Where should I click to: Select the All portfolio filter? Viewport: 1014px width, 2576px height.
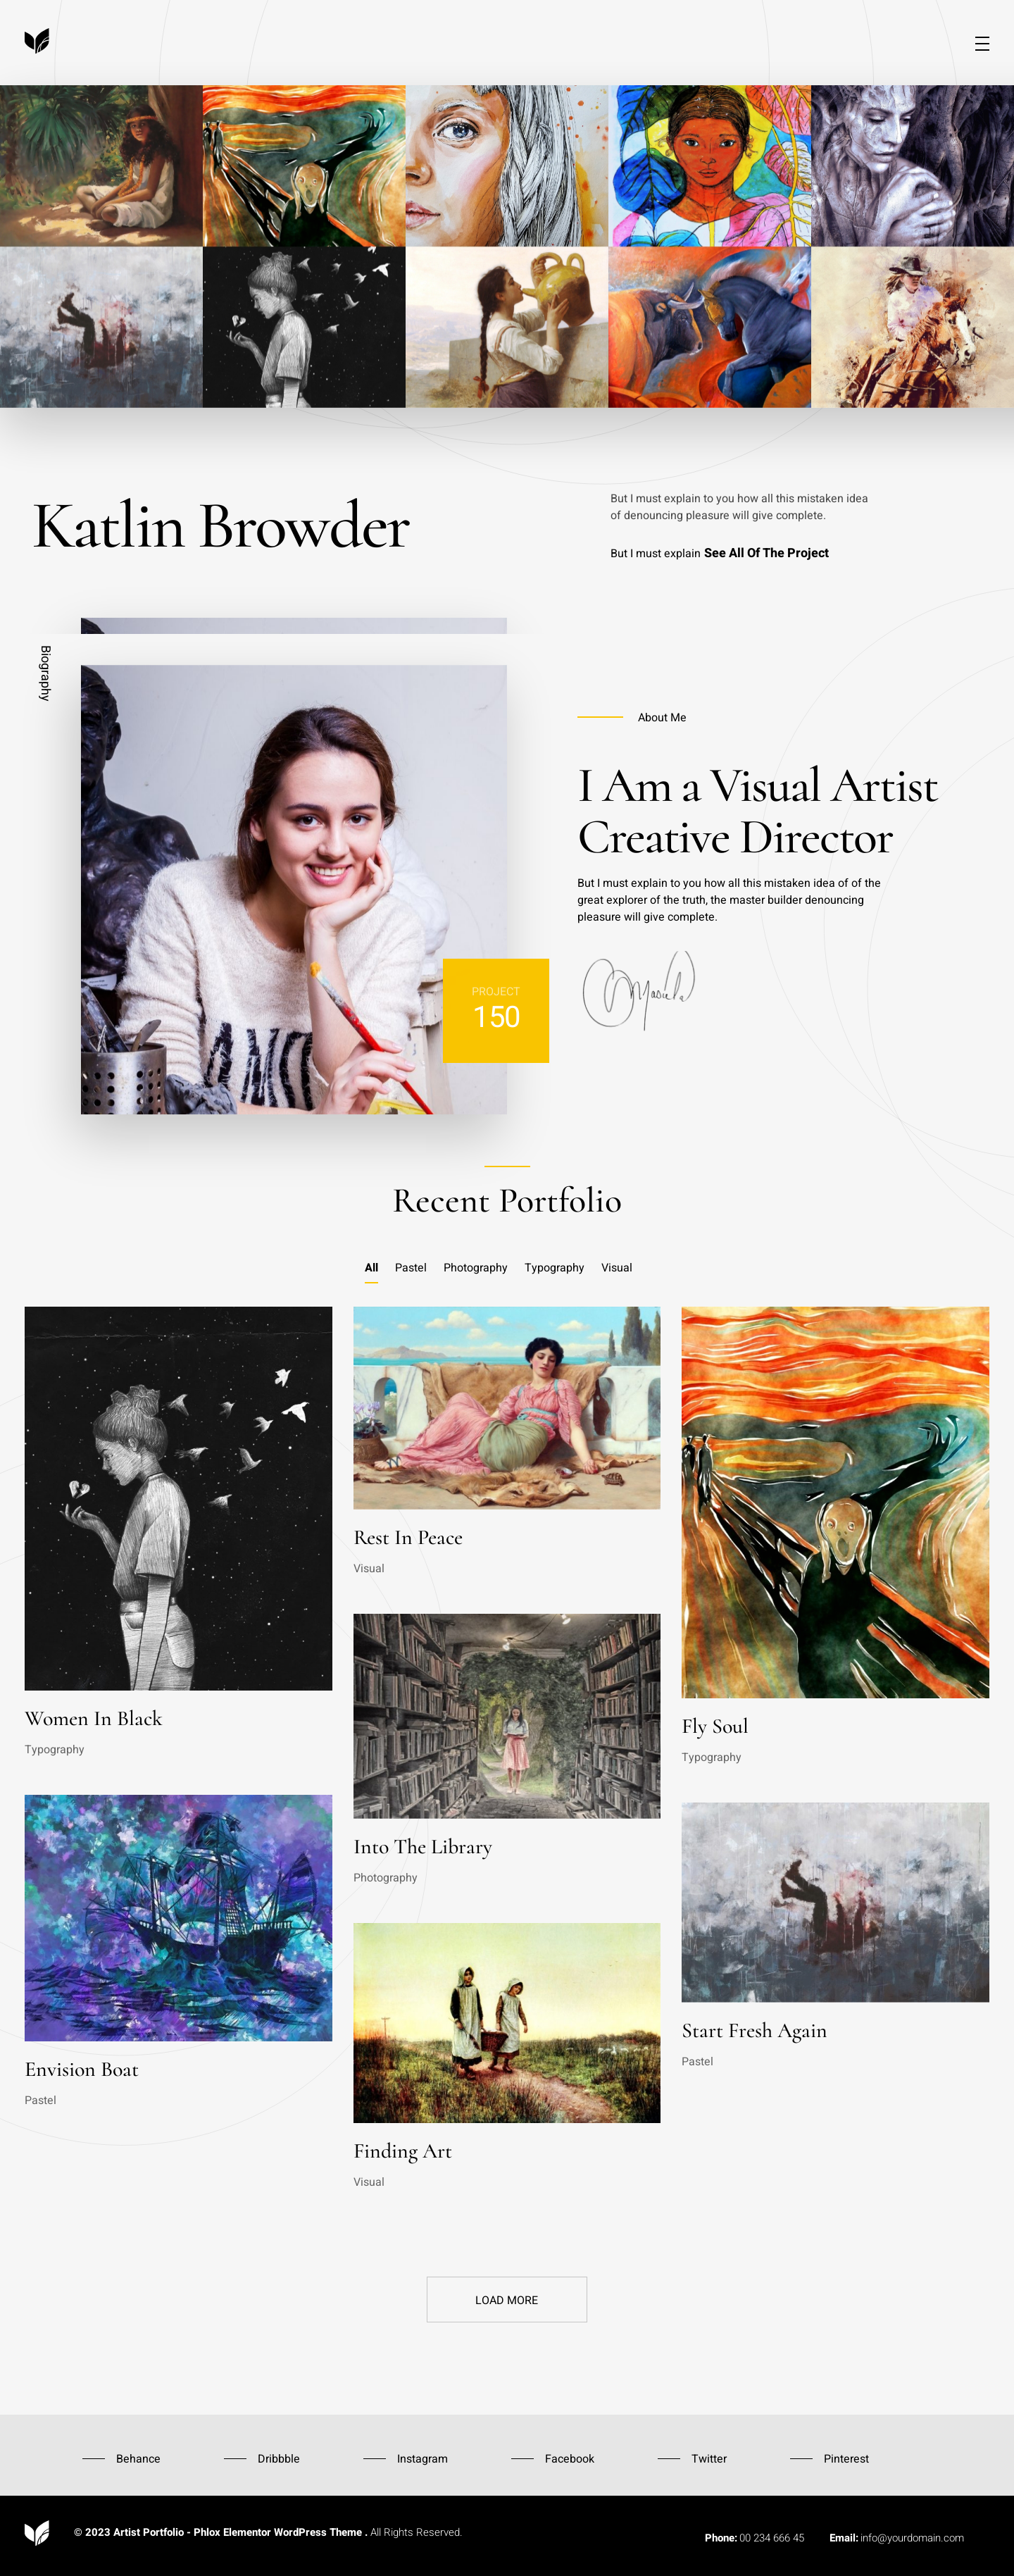[x=371, y=1267]
